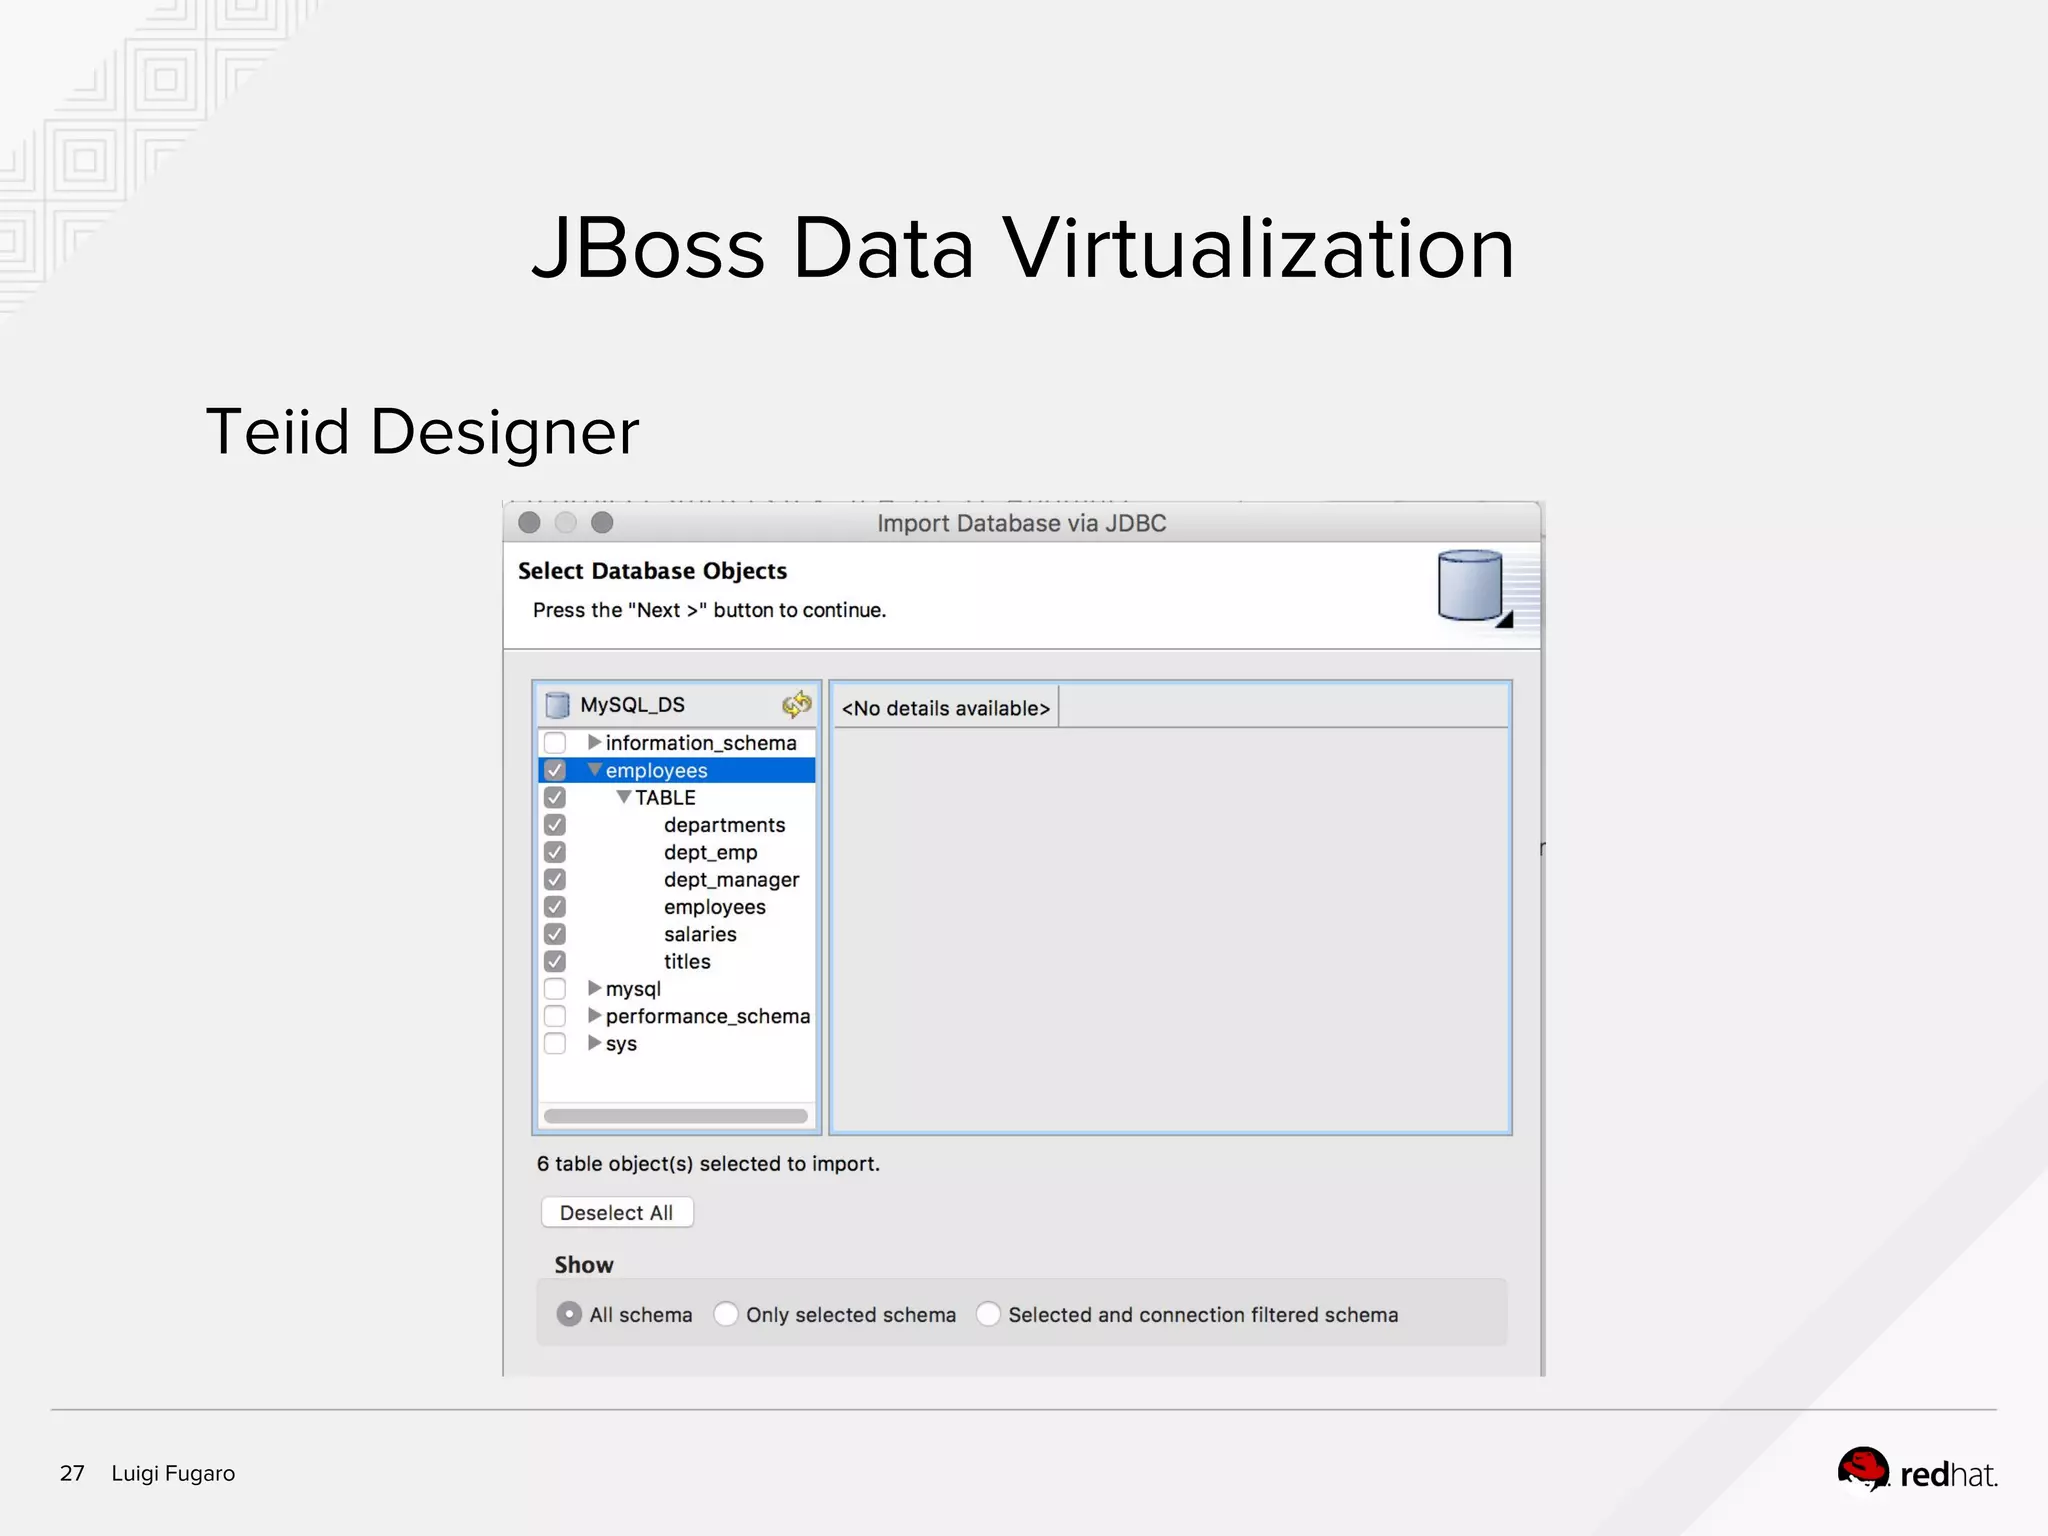Expand the mysql schema node
The height and width of the screenshot is (1536, 2048).
(594, 988)
